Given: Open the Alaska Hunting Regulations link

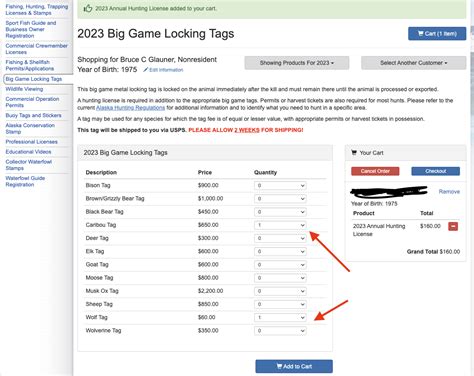Looking at the screenshot, I should 130,108.
